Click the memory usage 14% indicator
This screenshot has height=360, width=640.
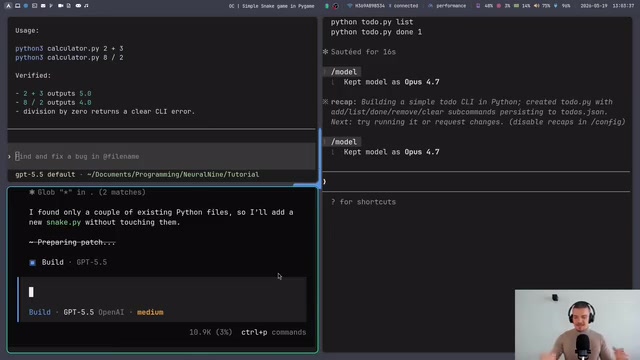(x=522, y=6)
